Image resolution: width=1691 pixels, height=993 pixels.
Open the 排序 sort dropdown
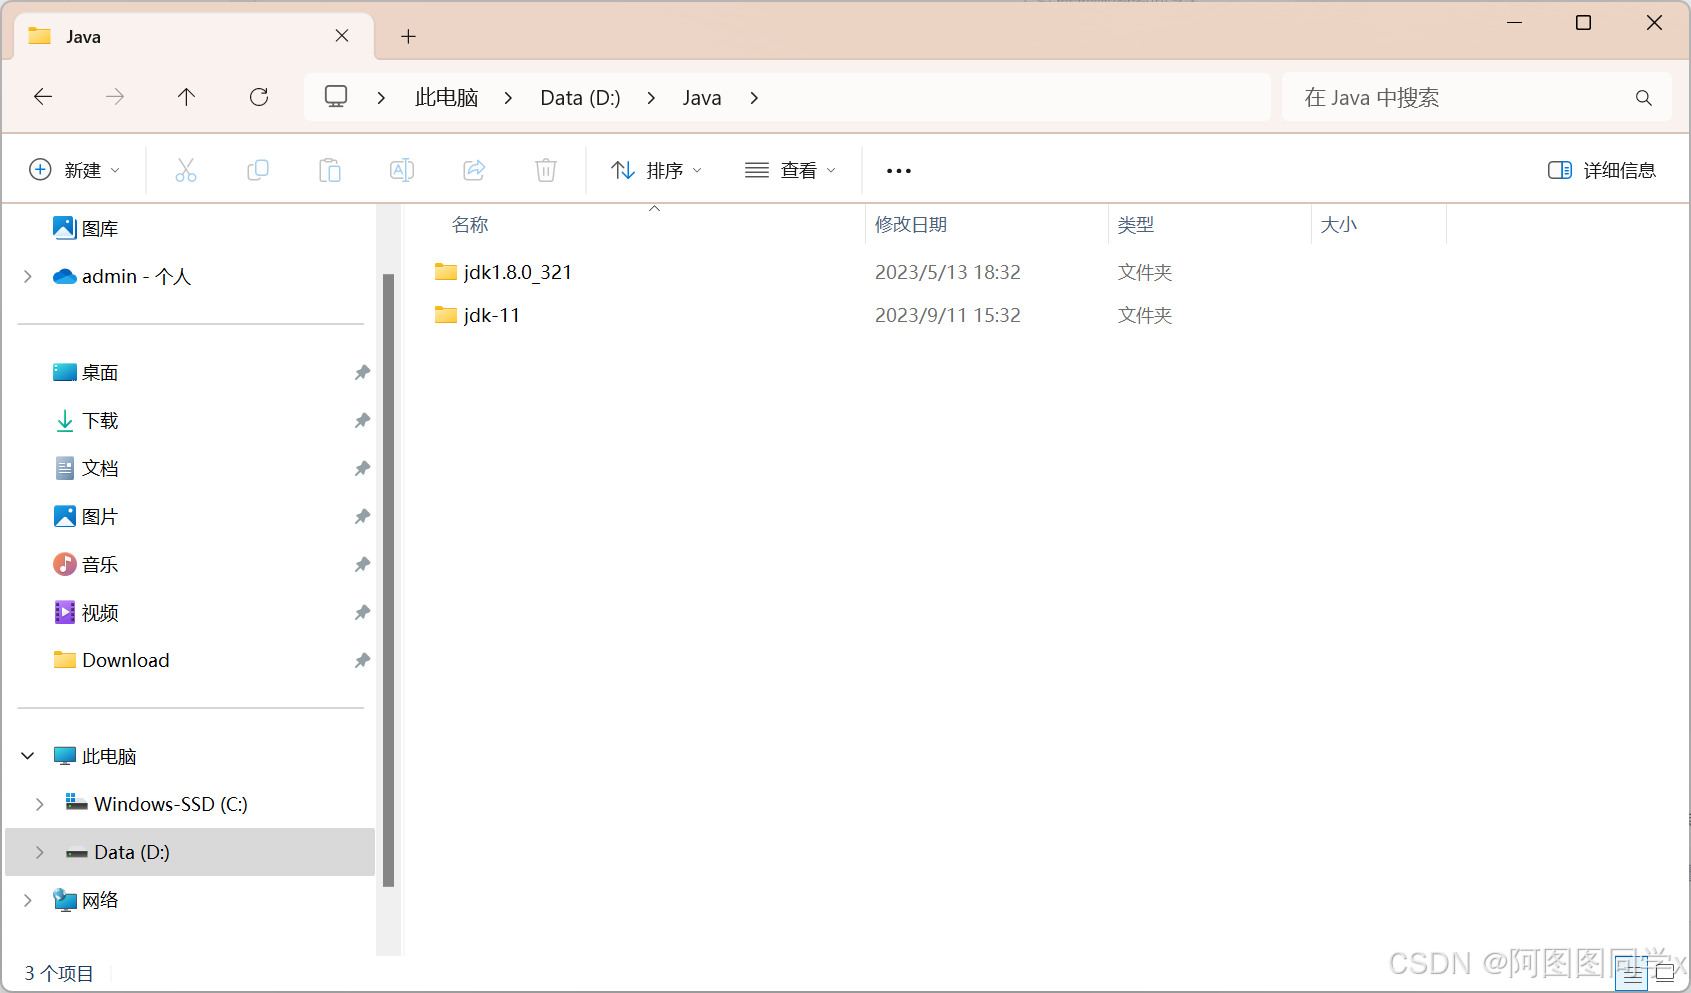coord(655,170)
